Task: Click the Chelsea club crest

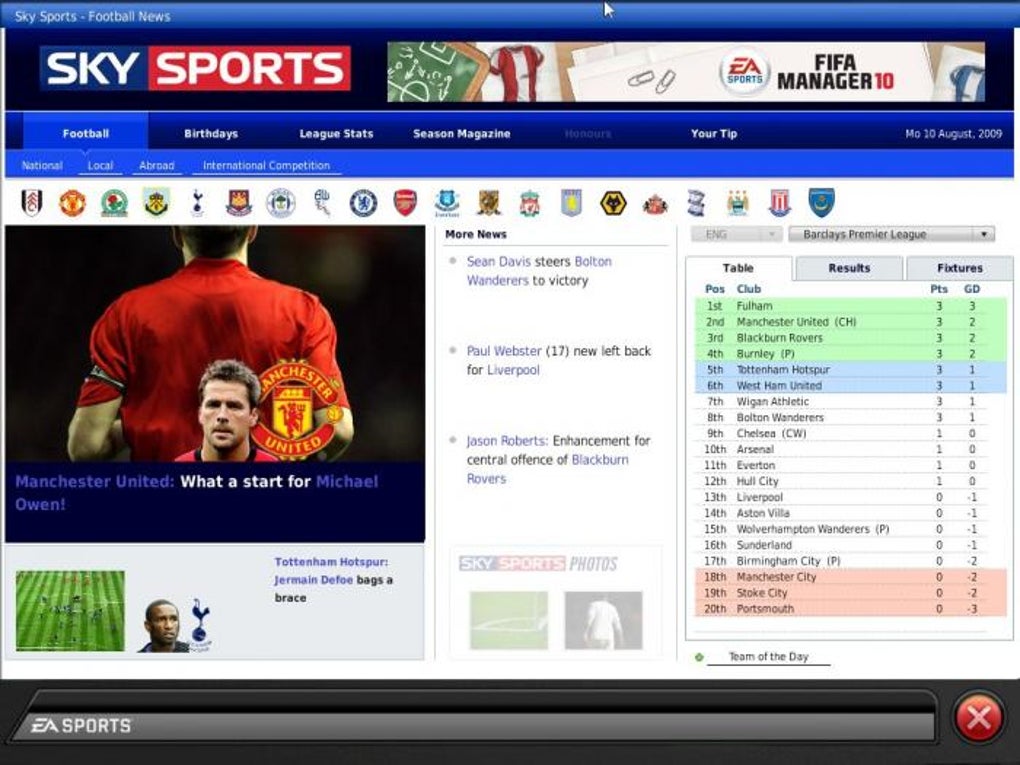Action: point(363,203)
